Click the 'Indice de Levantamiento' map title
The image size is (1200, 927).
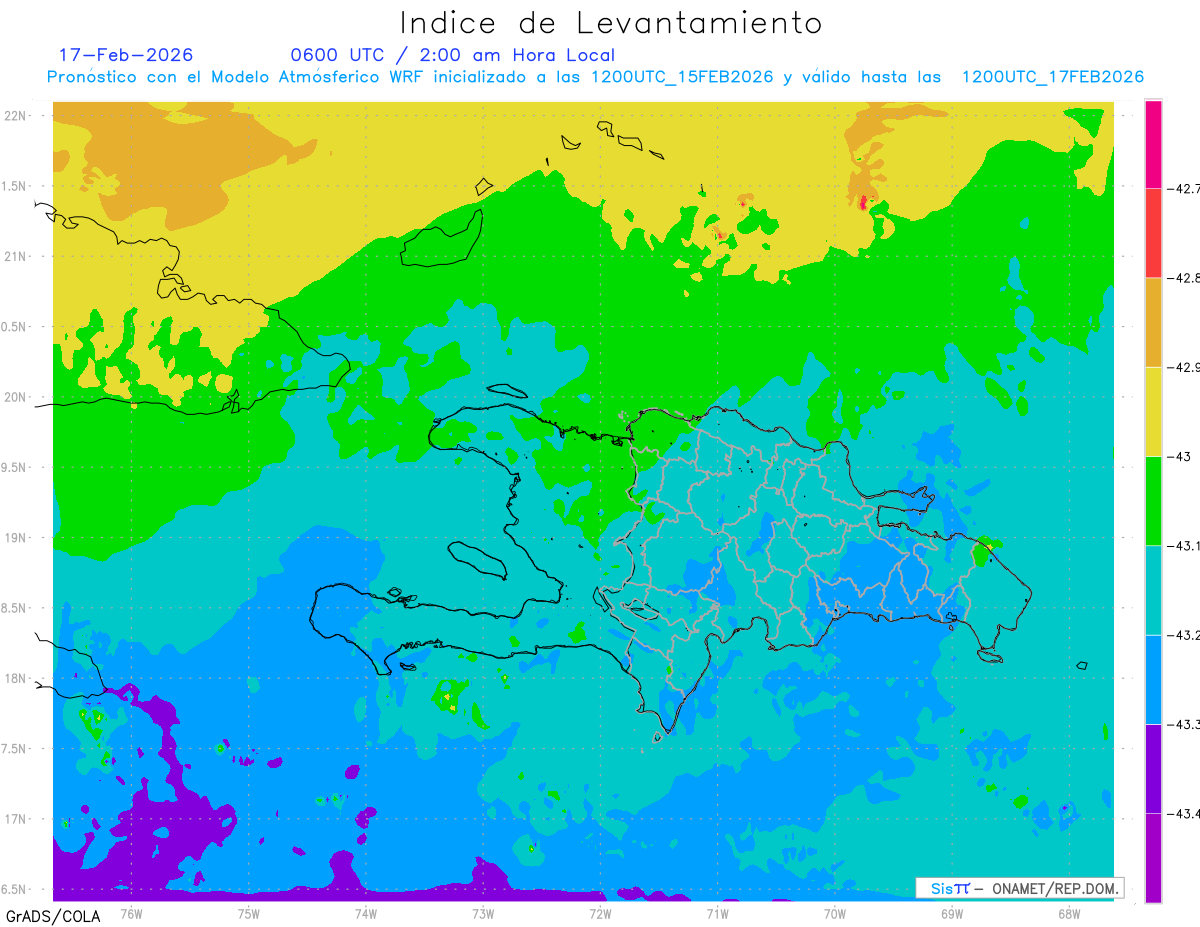coord(611,22)
